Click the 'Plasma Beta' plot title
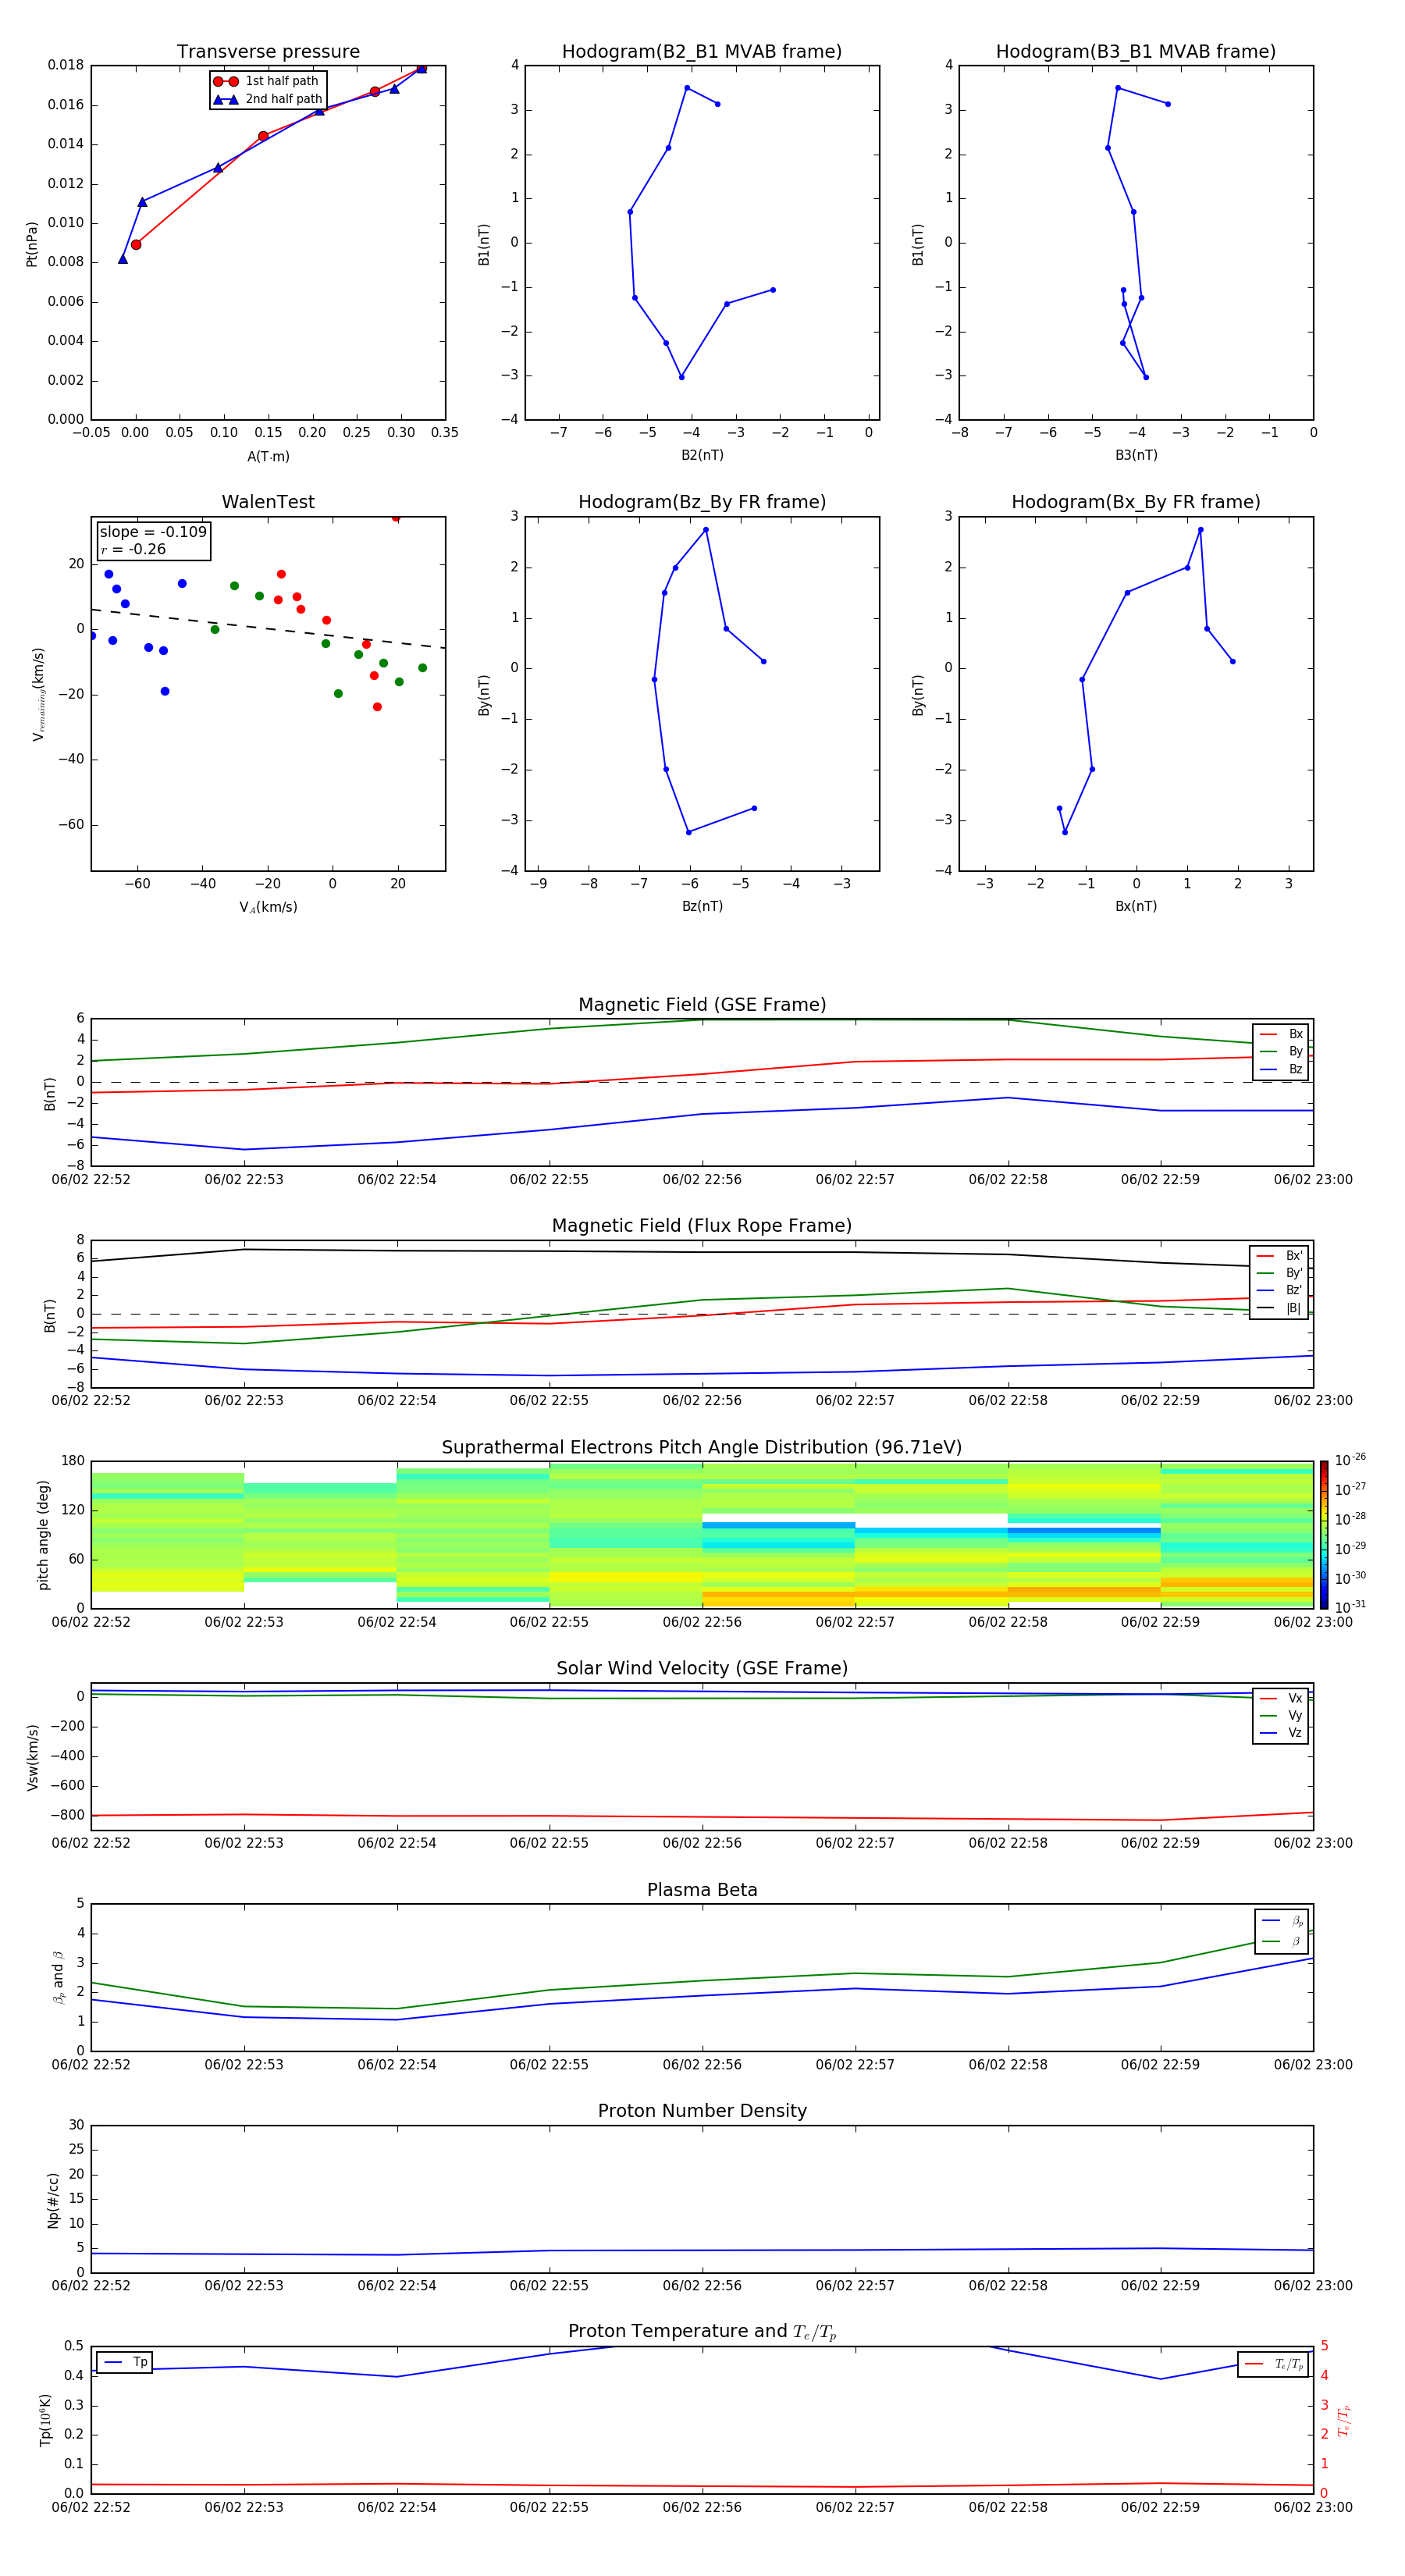This screenshot has width=1405, height=2576. (x=702, y=1890)
